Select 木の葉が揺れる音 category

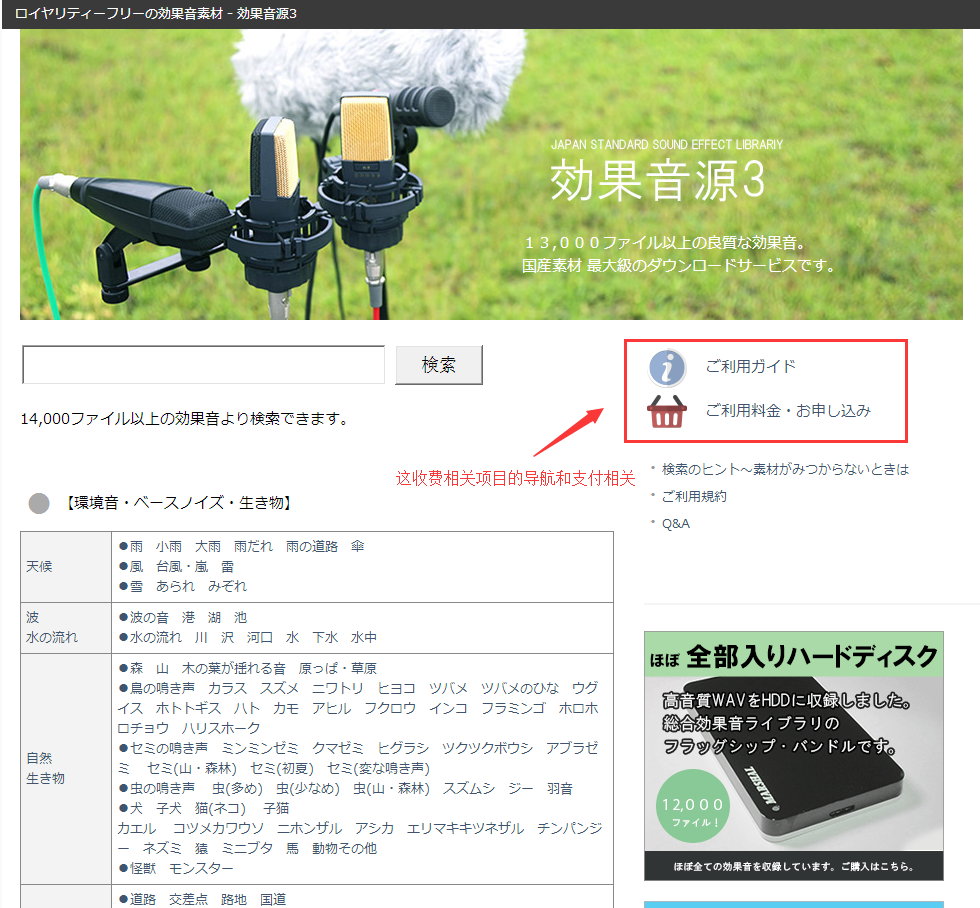[234, 669]
